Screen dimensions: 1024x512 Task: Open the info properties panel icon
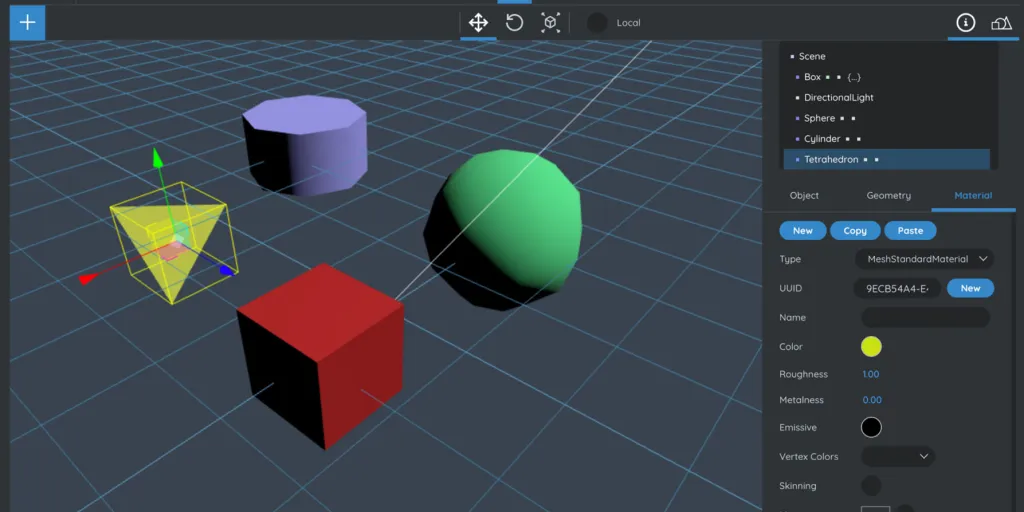pos(965,22)
